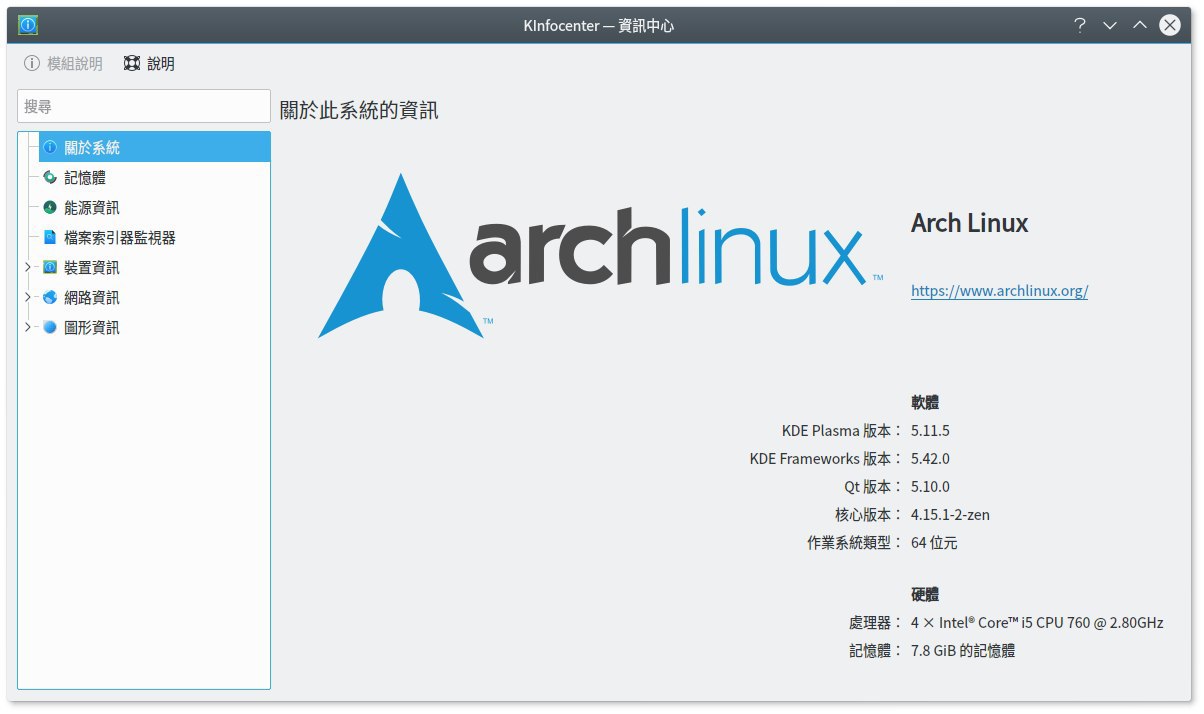Click the 圖形資訊 graphics sphere icon

[50, 327]
